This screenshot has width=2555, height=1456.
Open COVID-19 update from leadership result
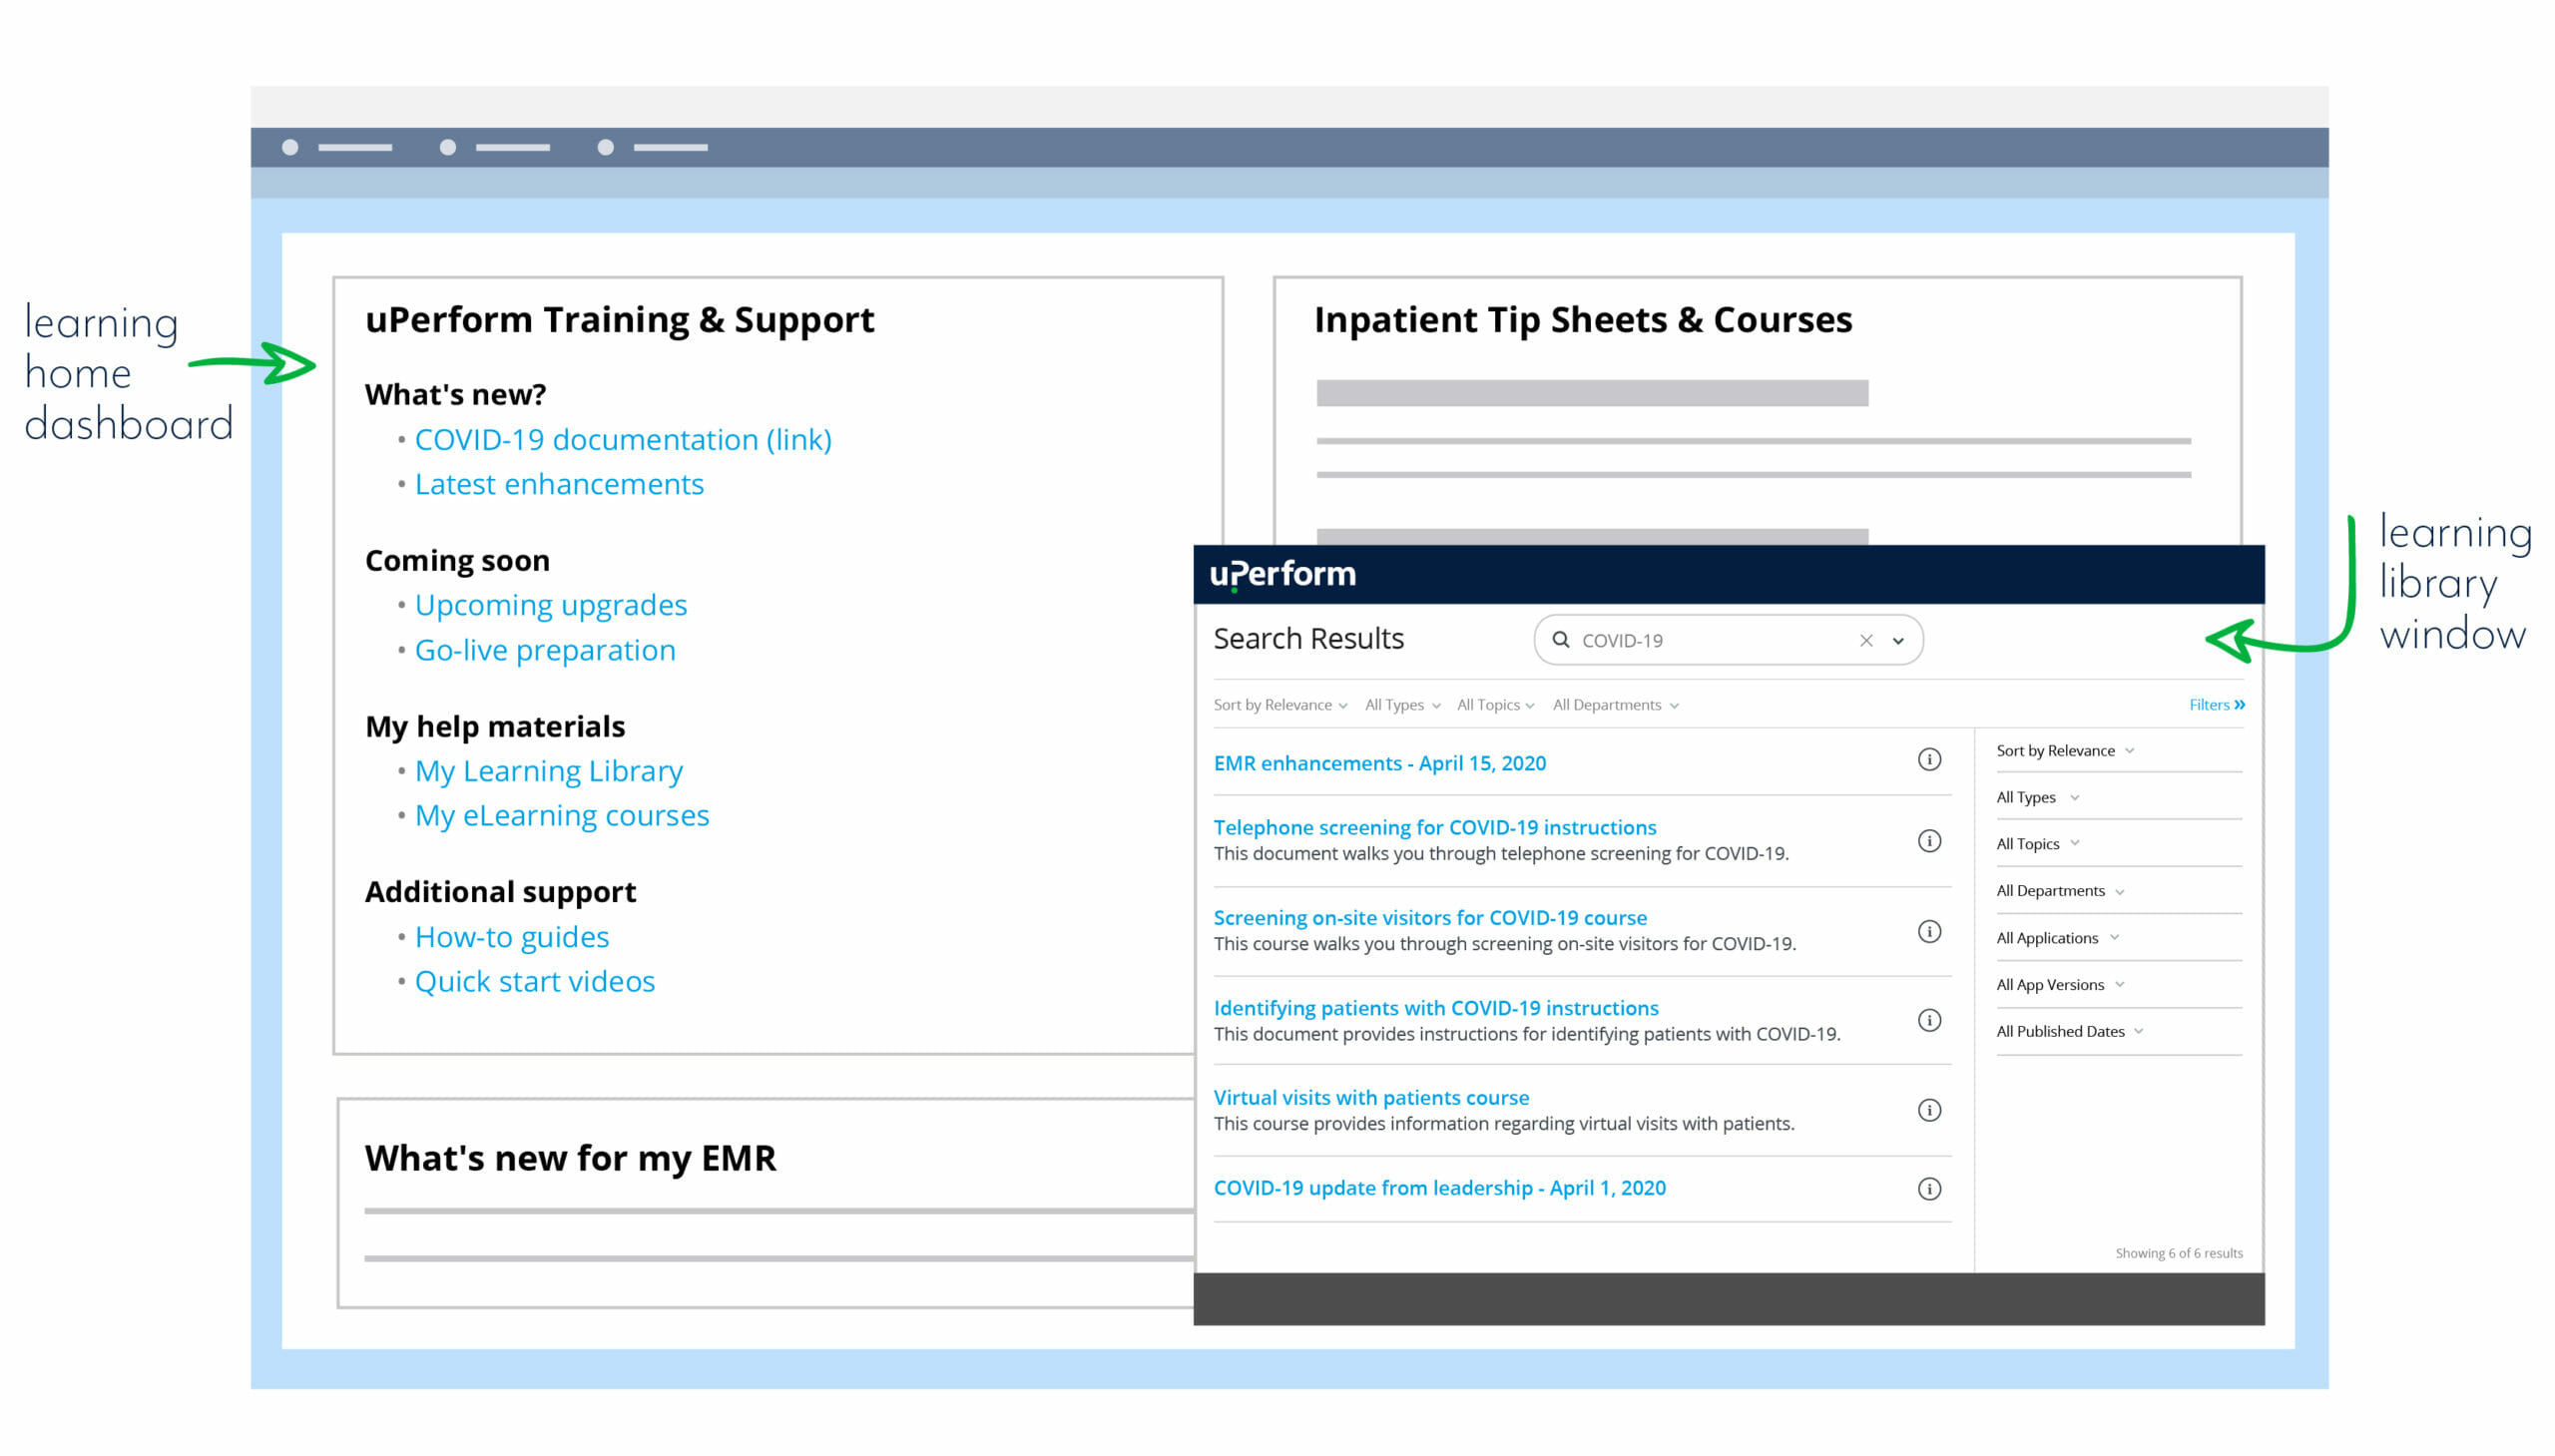[1439, 1188]
